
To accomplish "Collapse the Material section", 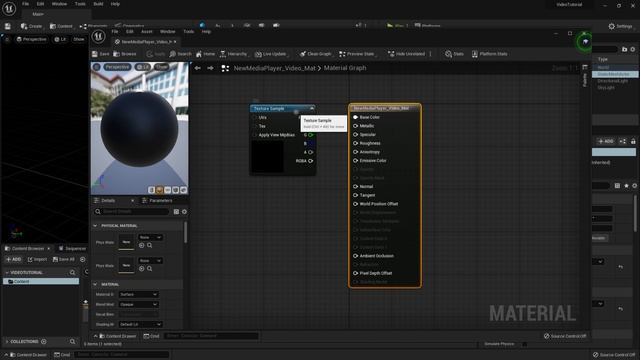I will coord(95,284).
